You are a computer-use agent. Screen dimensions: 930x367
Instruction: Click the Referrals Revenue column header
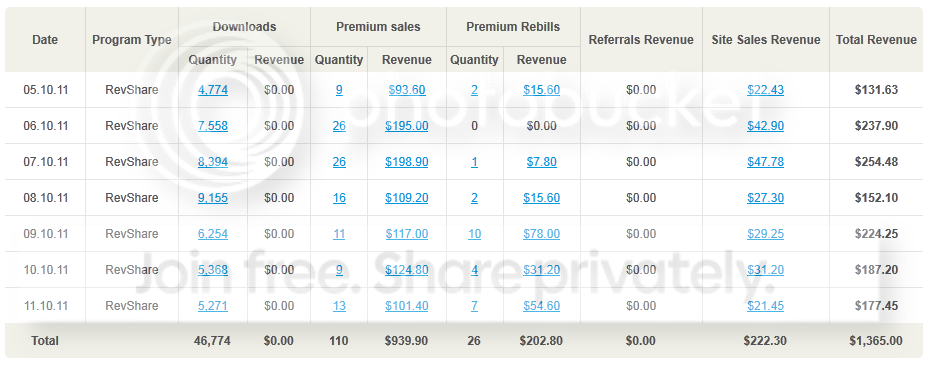641,40
